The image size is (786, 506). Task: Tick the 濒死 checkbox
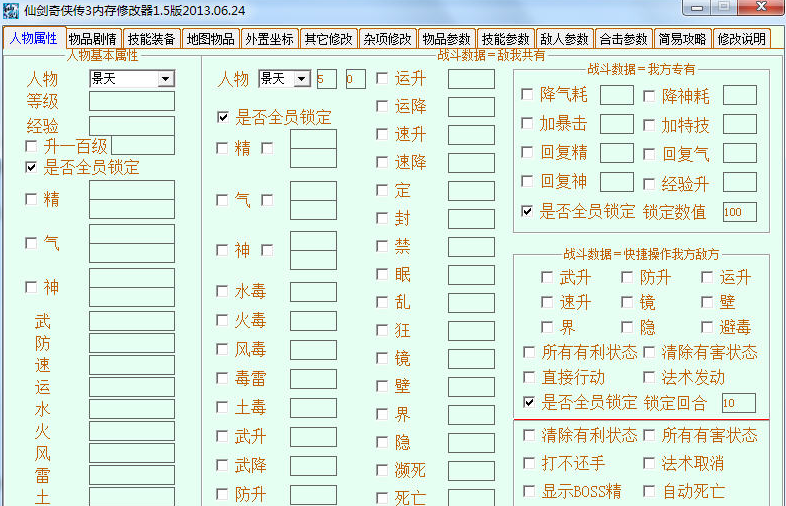point(382,470)
